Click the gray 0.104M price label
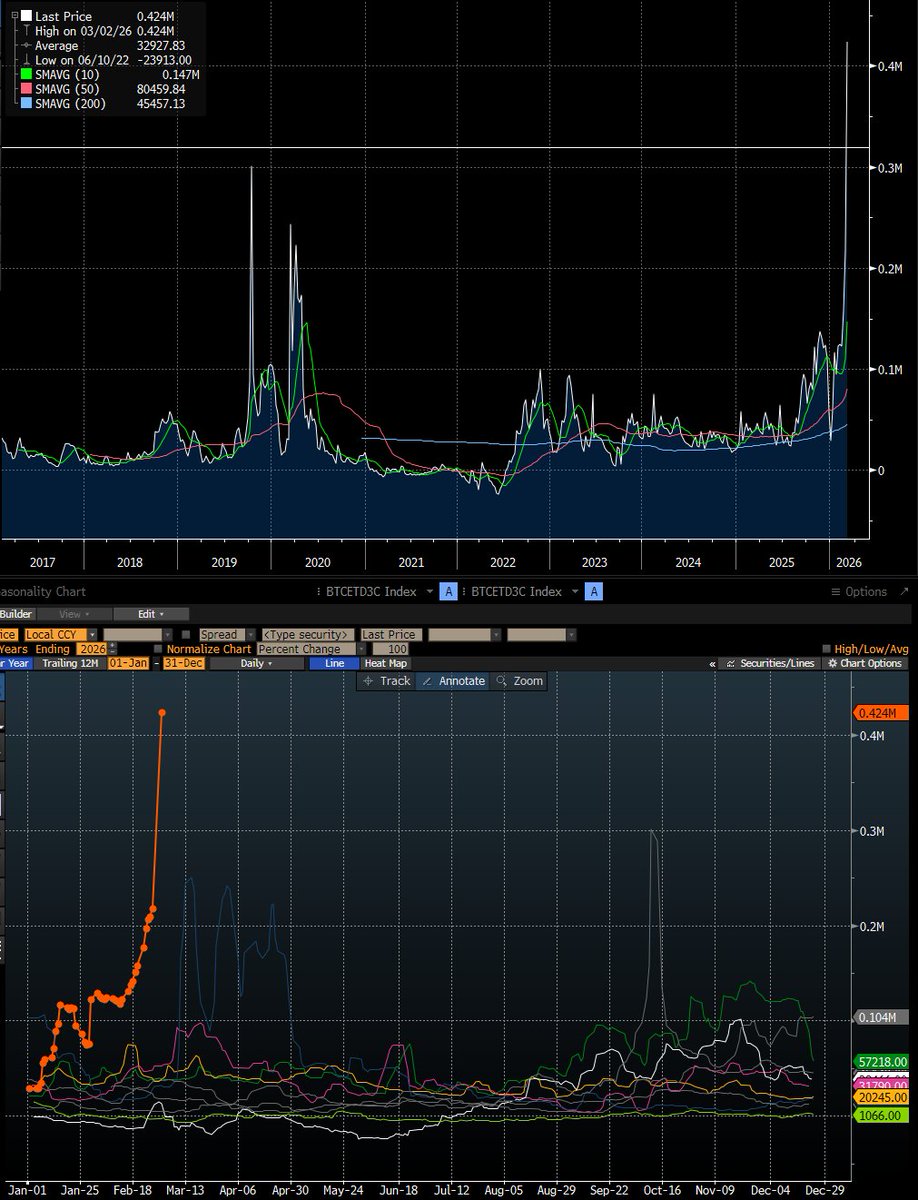Screen dimensions: 918x1200 click(881, 1017)
